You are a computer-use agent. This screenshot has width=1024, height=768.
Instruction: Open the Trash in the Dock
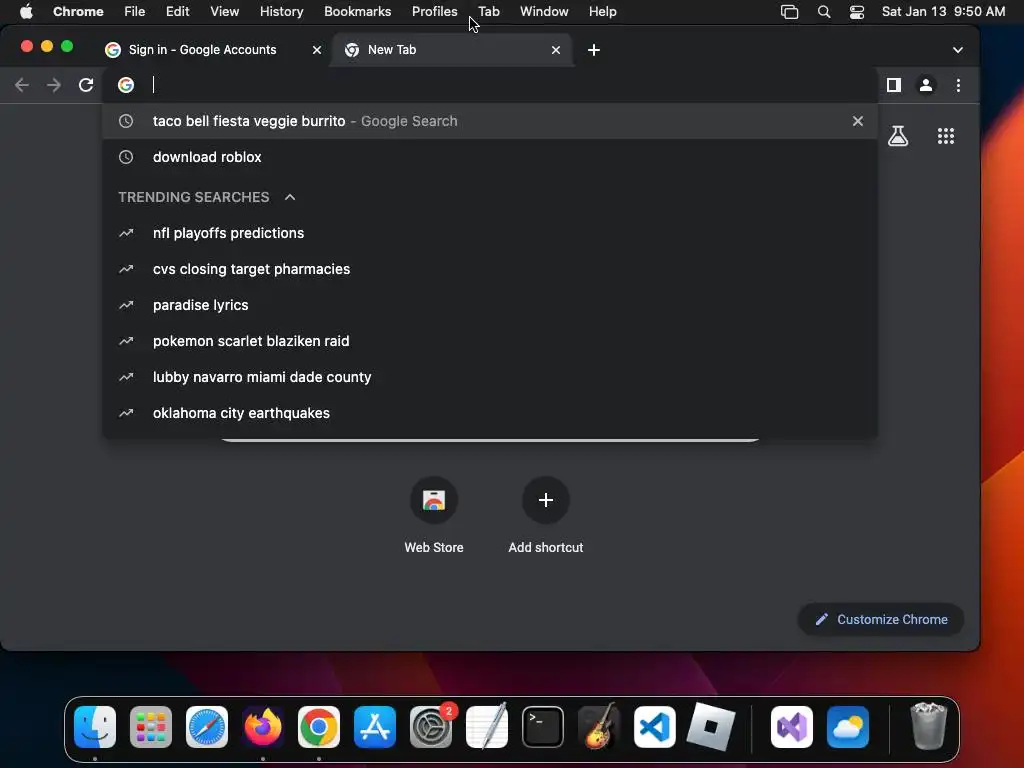pos(929,726)
